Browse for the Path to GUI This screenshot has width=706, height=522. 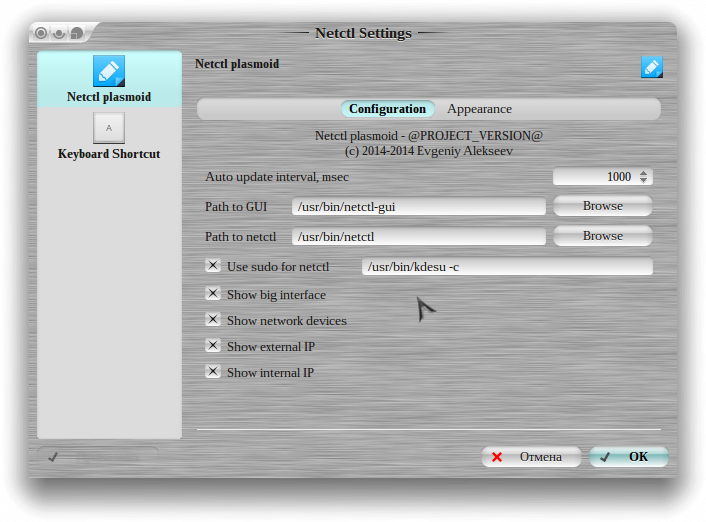602,206
